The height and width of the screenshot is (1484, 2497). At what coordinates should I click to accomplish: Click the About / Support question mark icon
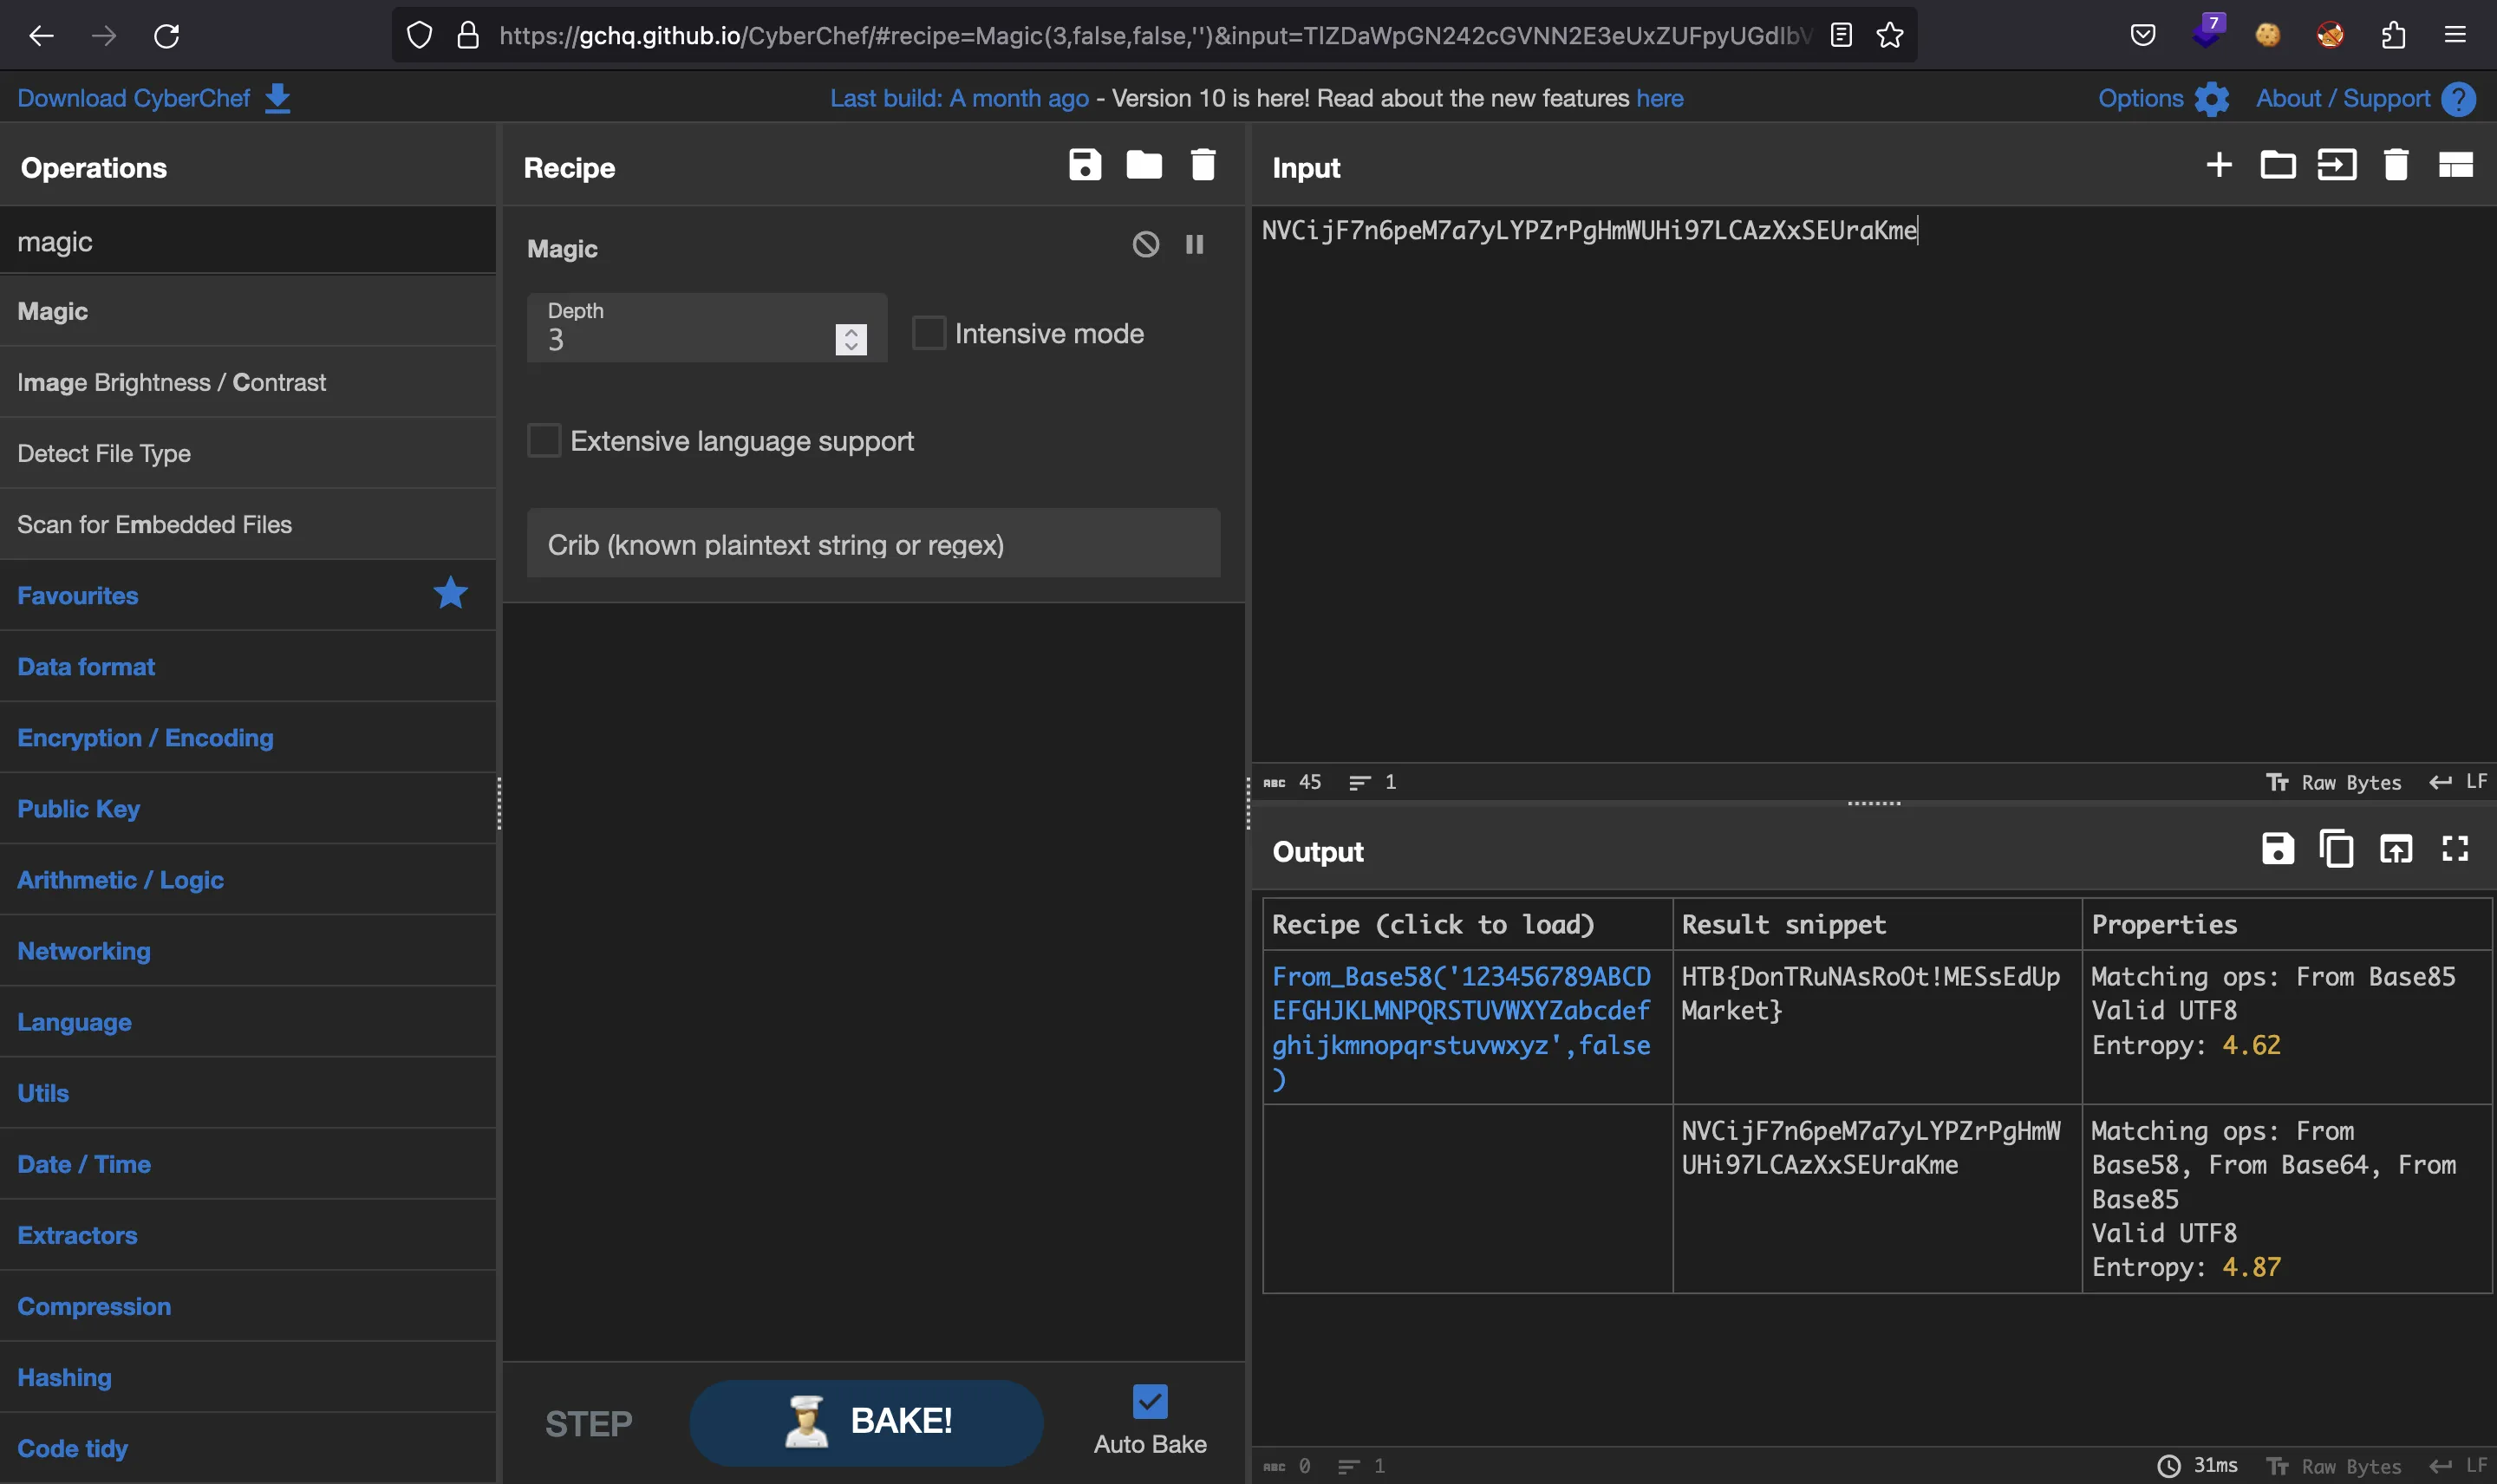(x=2458, y=99)
